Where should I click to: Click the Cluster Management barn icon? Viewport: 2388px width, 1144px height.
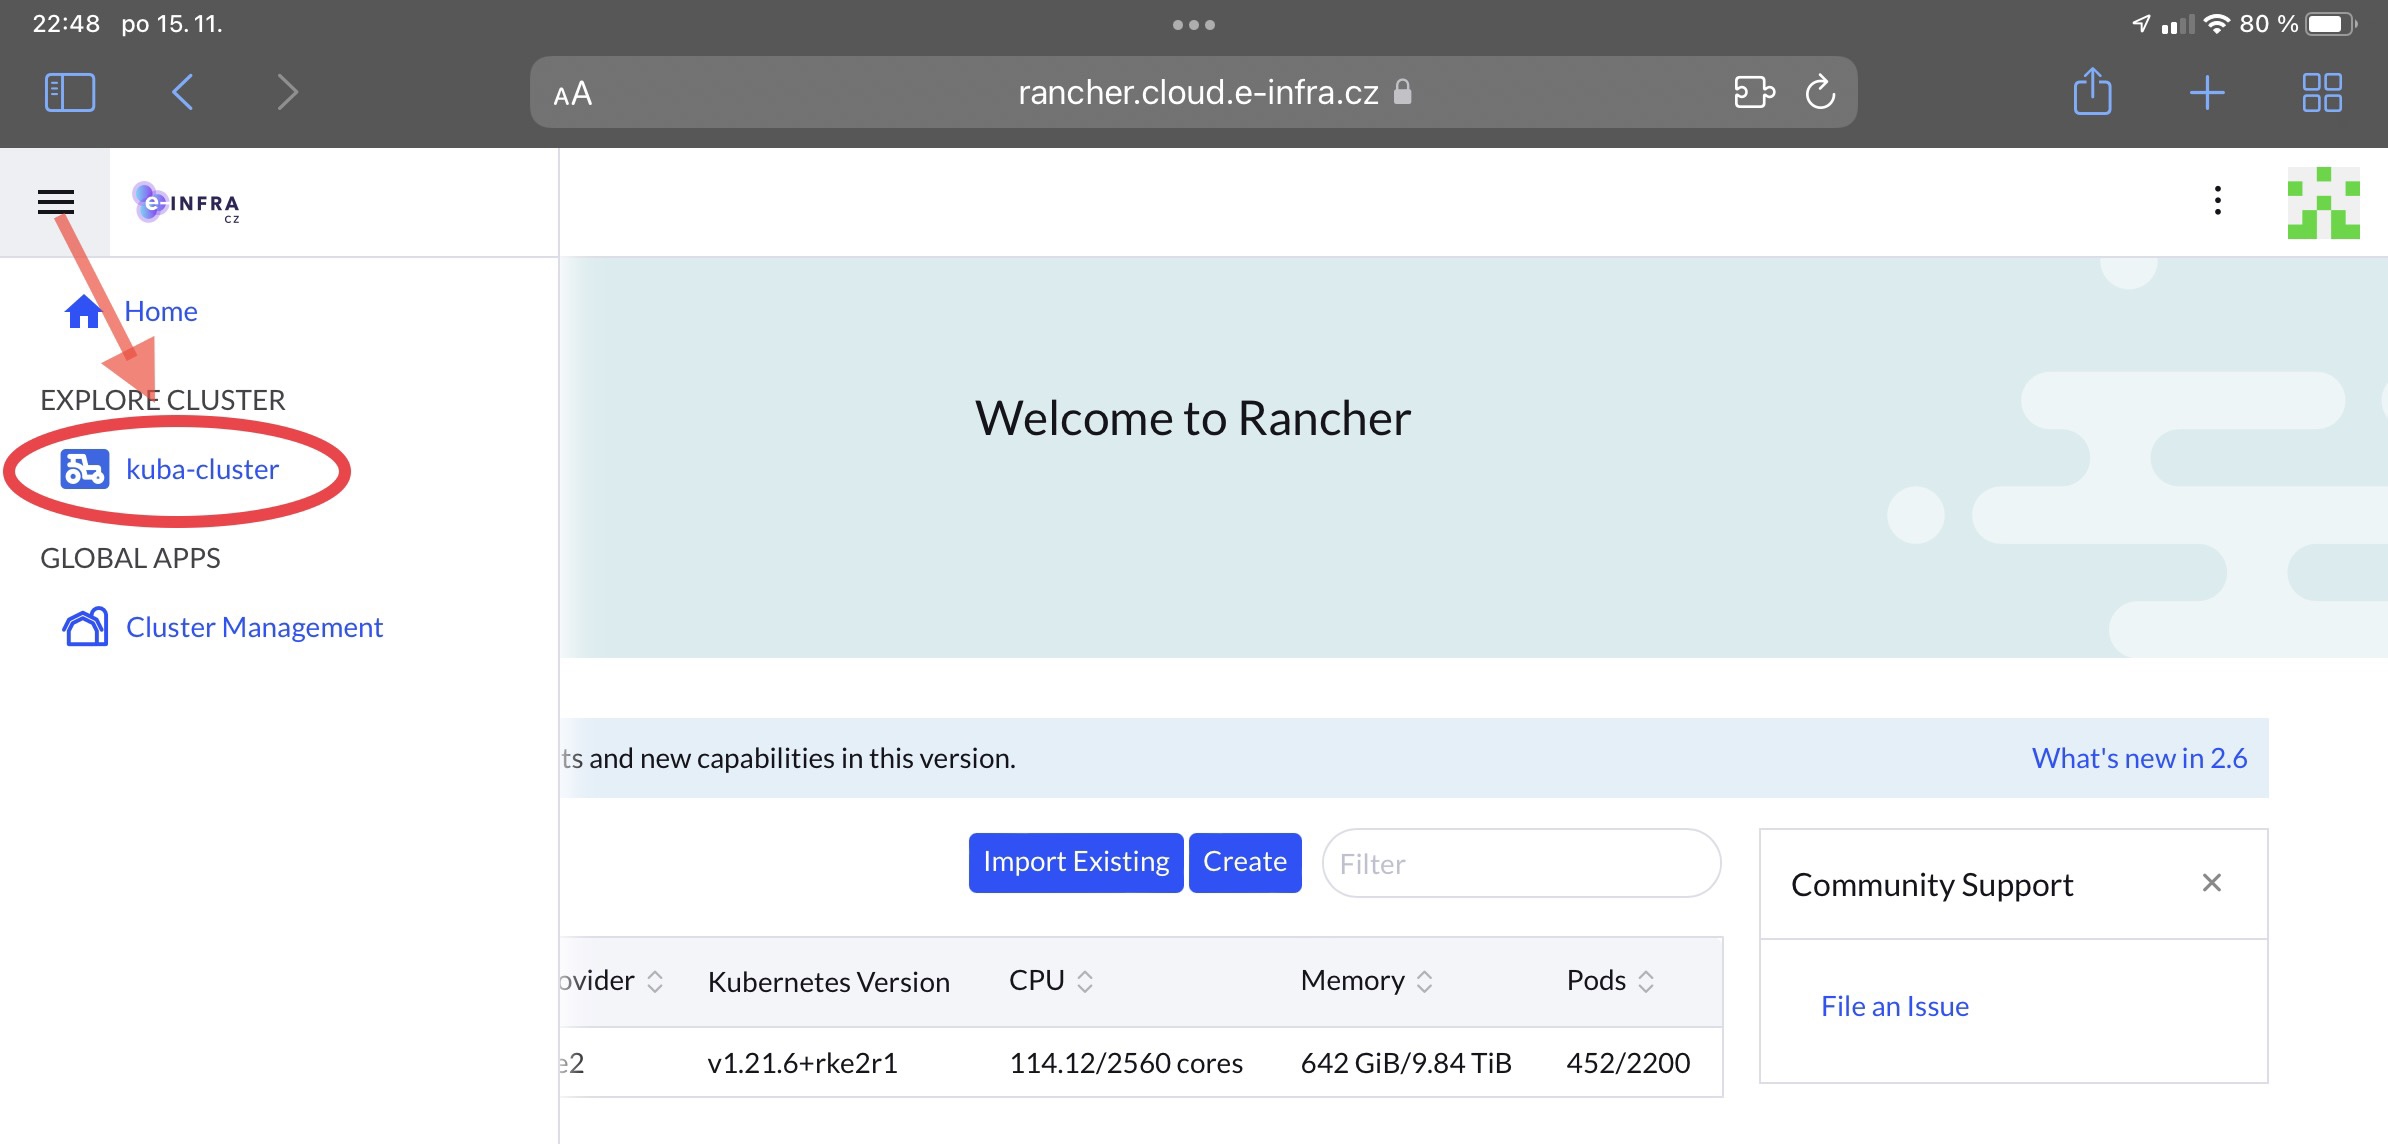pos(85,627)
